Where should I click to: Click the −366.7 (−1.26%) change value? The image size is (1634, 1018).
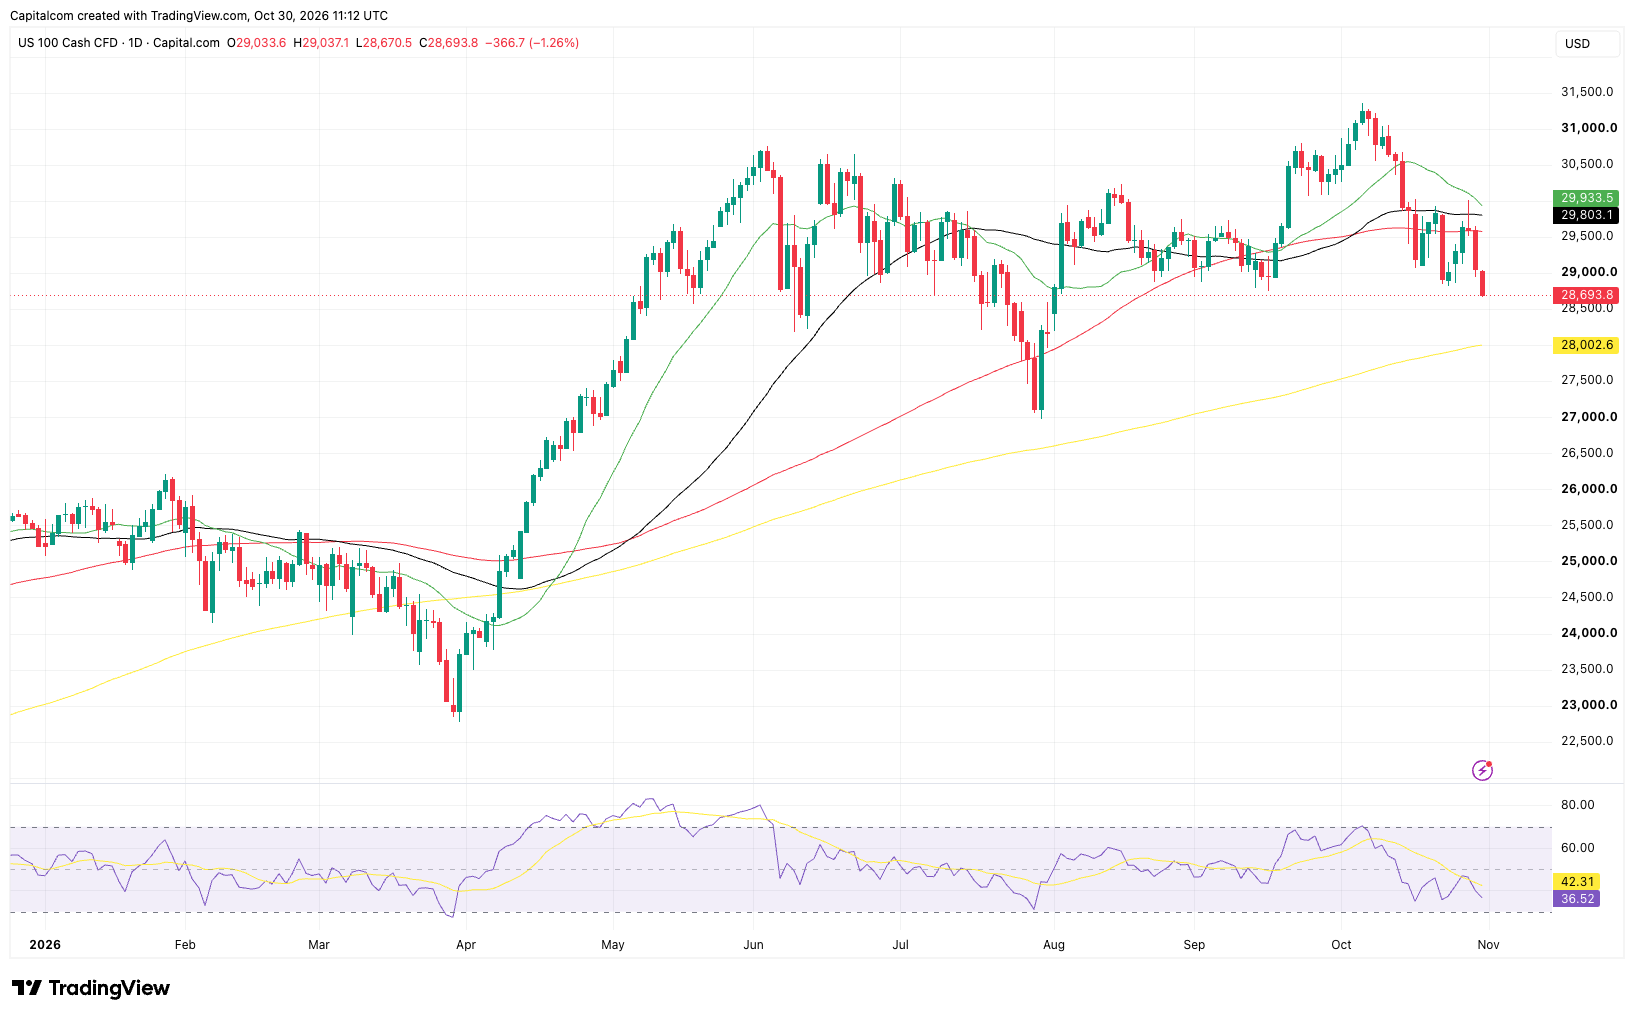(532, 43)
